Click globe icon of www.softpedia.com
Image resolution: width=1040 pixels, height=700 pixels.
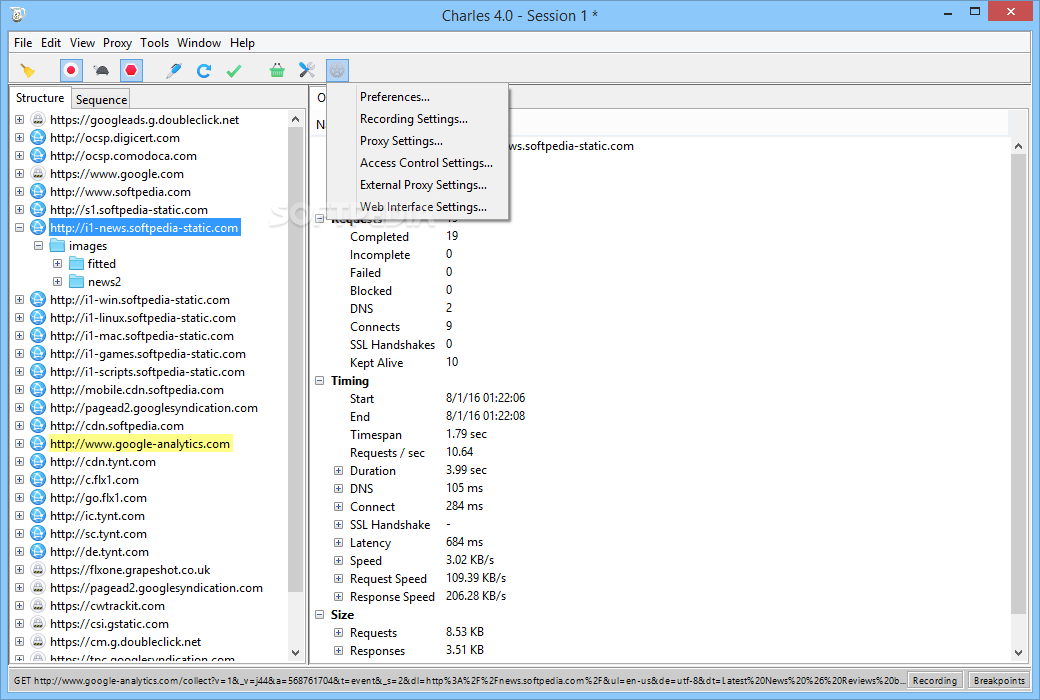click(x=38, y=192)
